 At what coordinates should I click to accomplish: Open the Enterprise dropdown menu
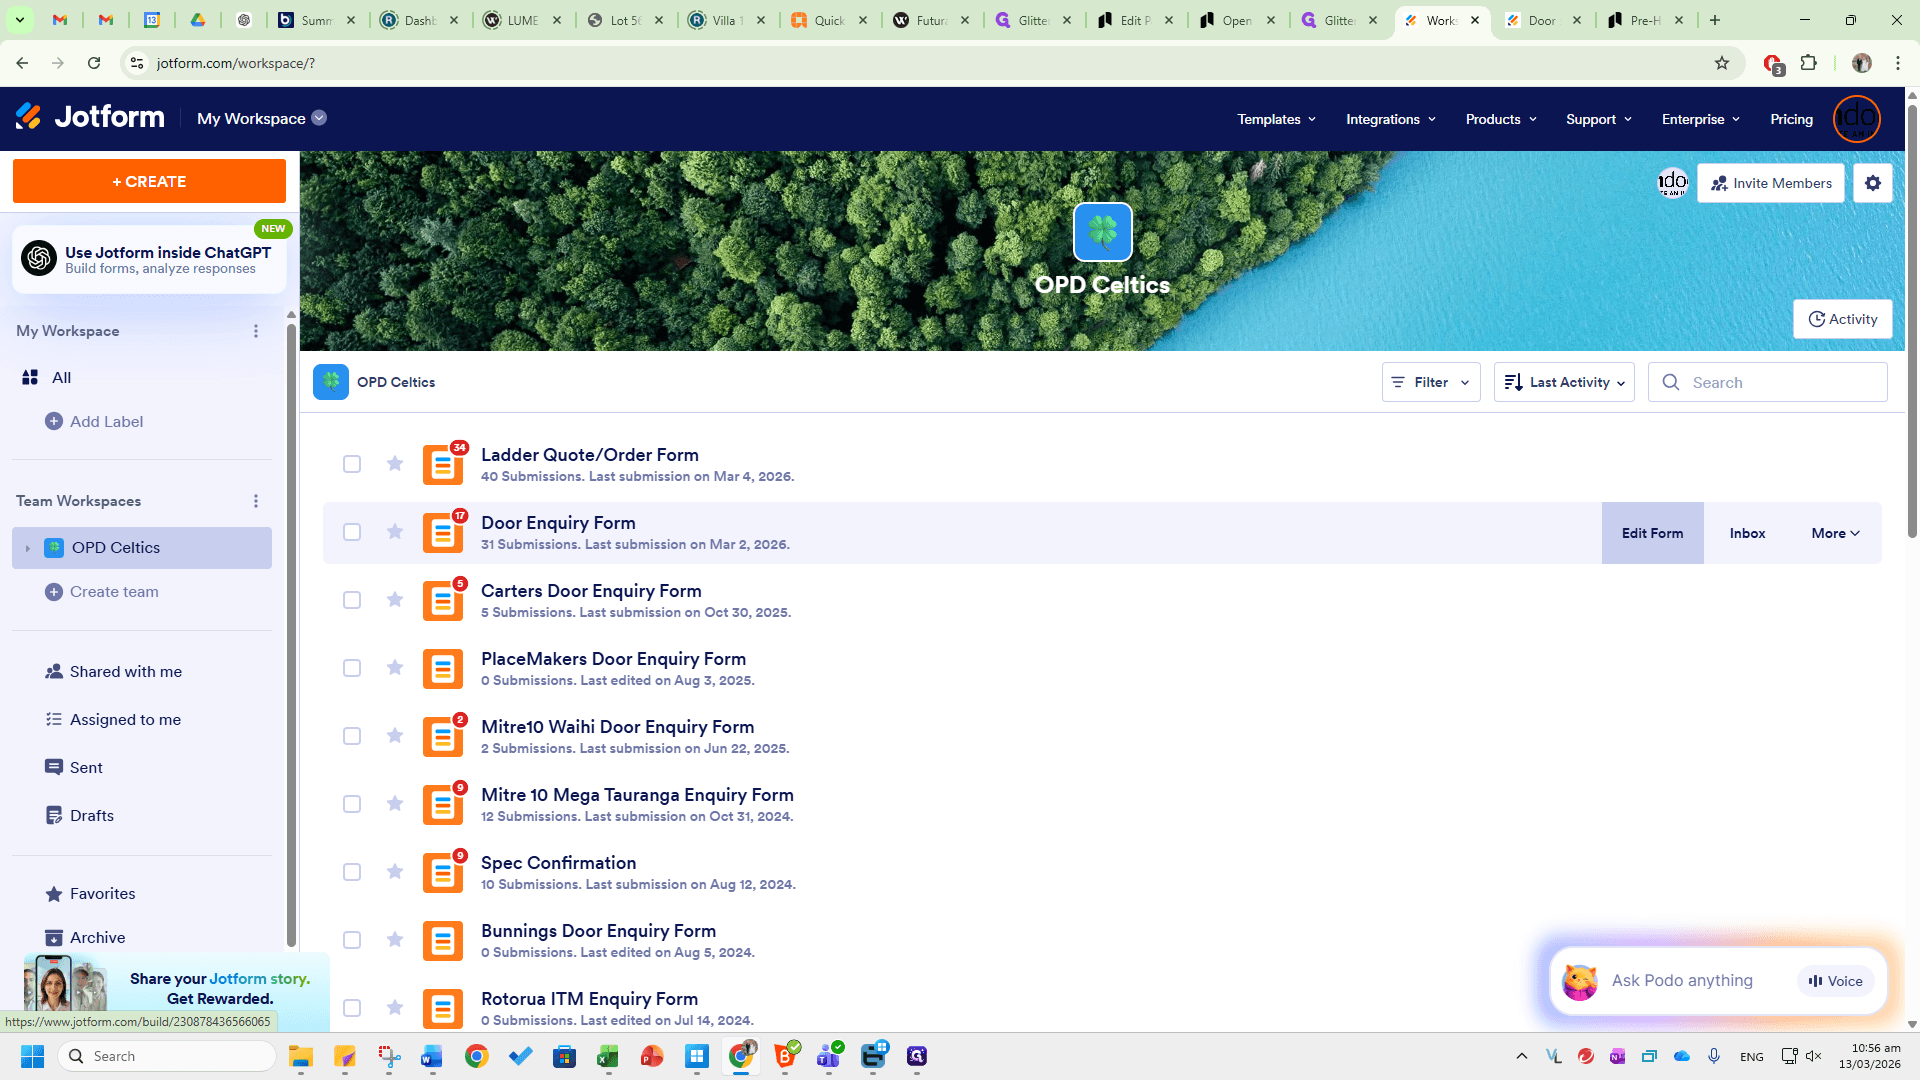1701,119
